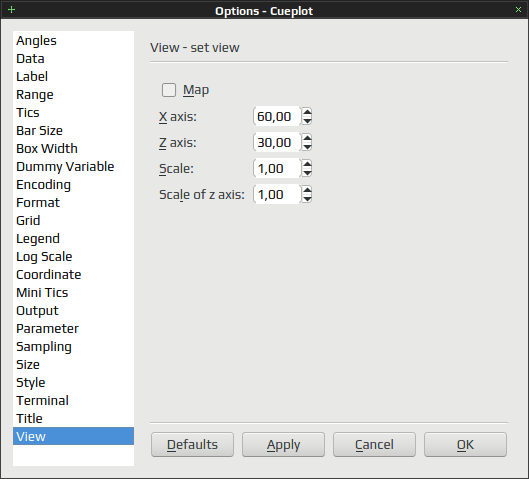The width and height of the screenshot is (529, 479).
Task: Click the Z axis input field
Action: coord(277,142)
